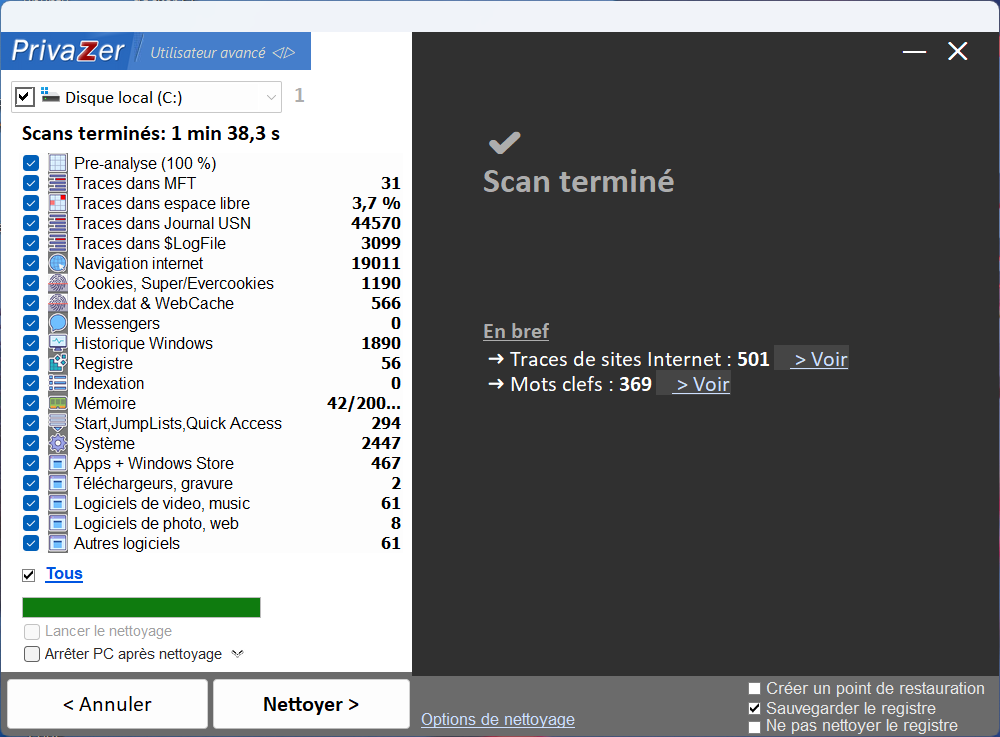Click the Start,JumpLists,Quick Access icon
Viewport: 1000px width, 737px height.
click(x=57, y=423)
